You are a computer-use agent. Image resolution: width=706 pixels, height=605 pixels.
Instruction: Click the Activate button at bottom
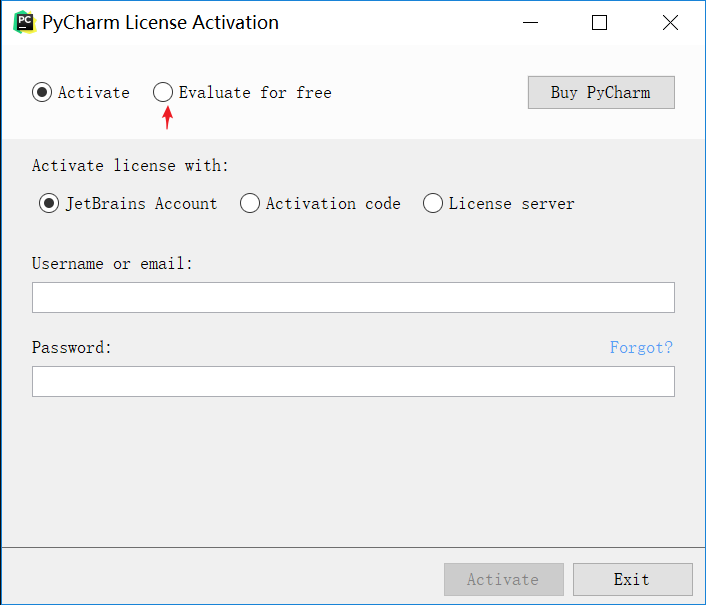point(504,579)
